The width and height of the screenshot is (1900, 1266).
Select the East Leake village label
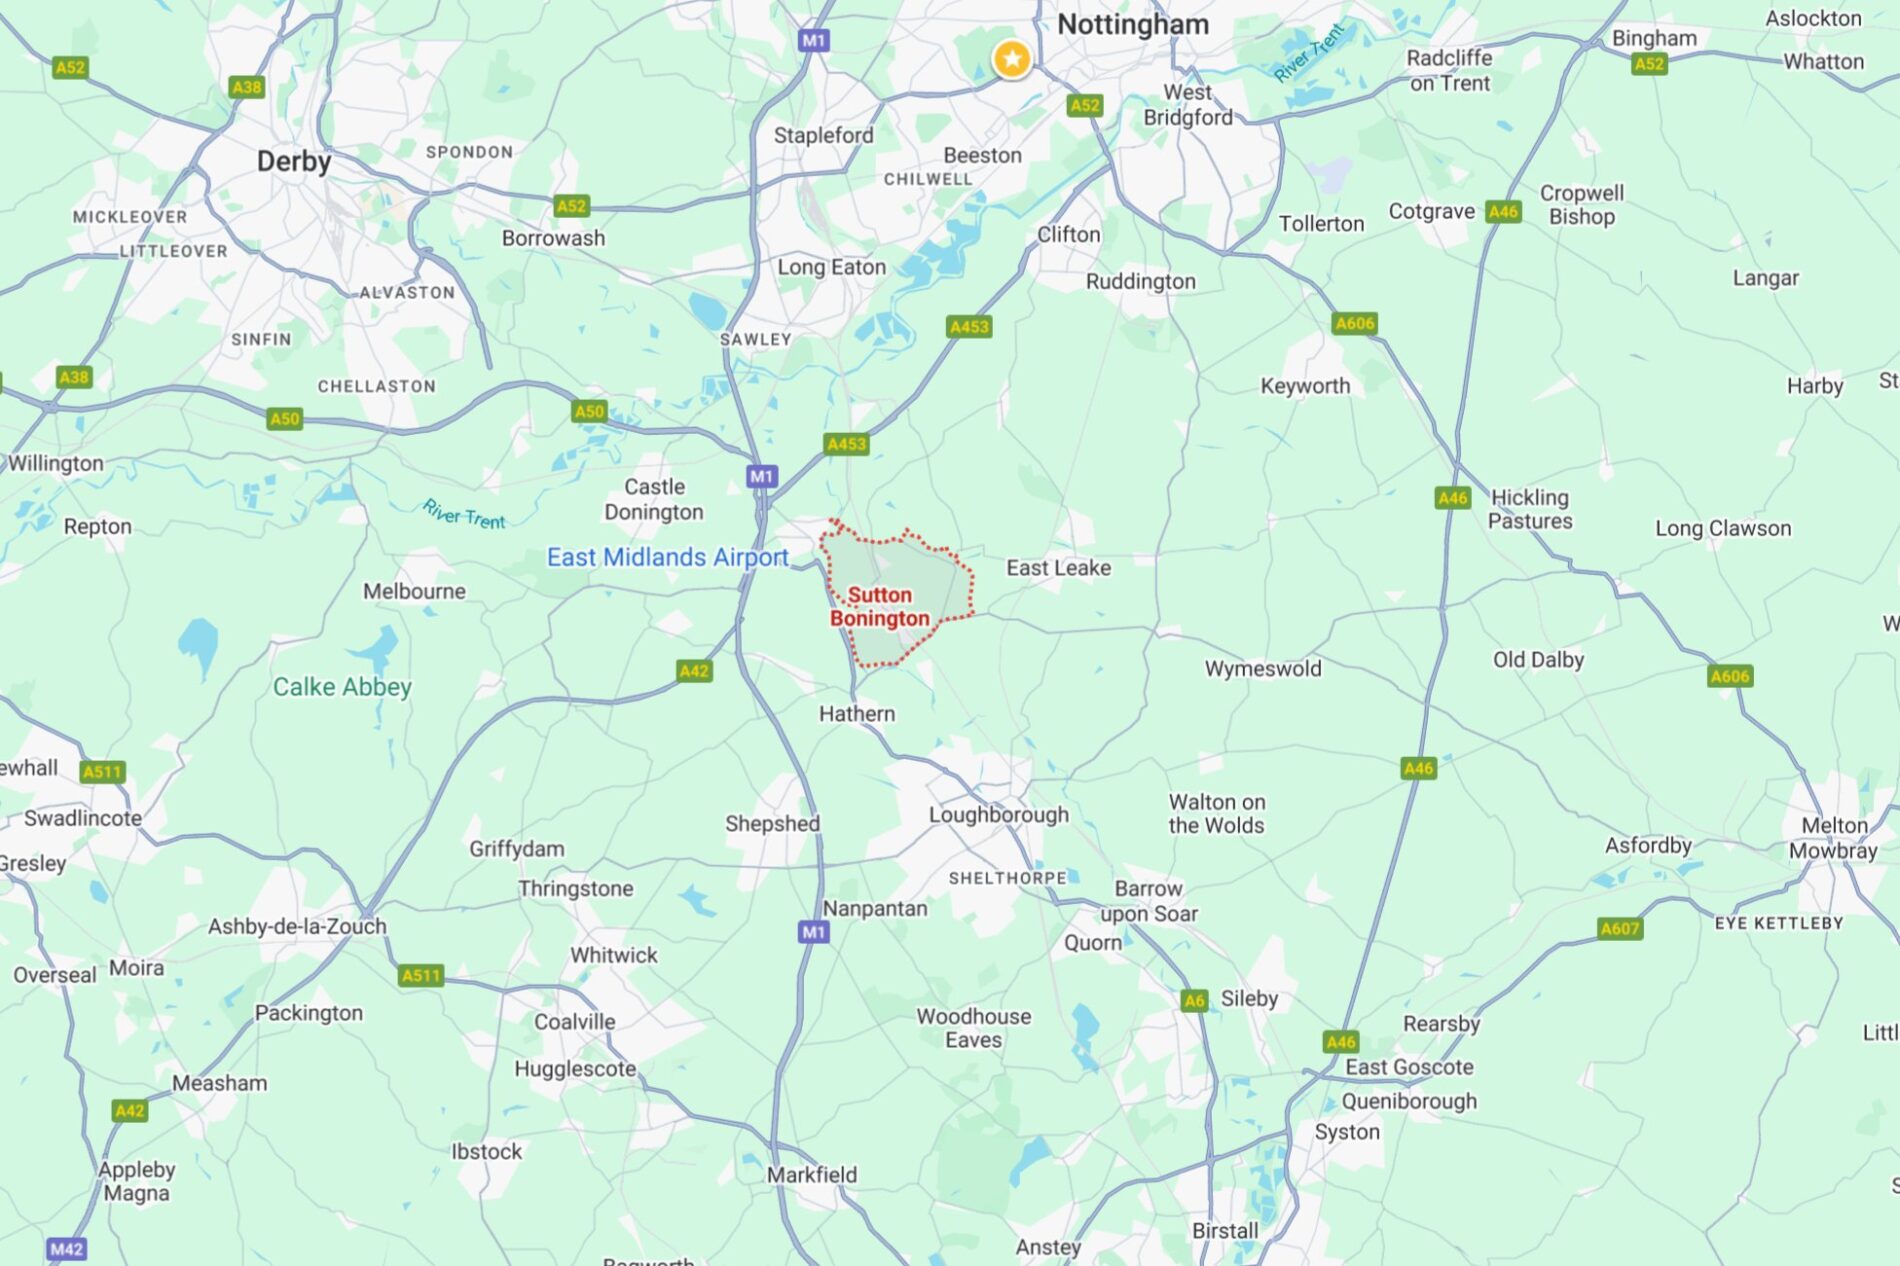click(1058, 568)
